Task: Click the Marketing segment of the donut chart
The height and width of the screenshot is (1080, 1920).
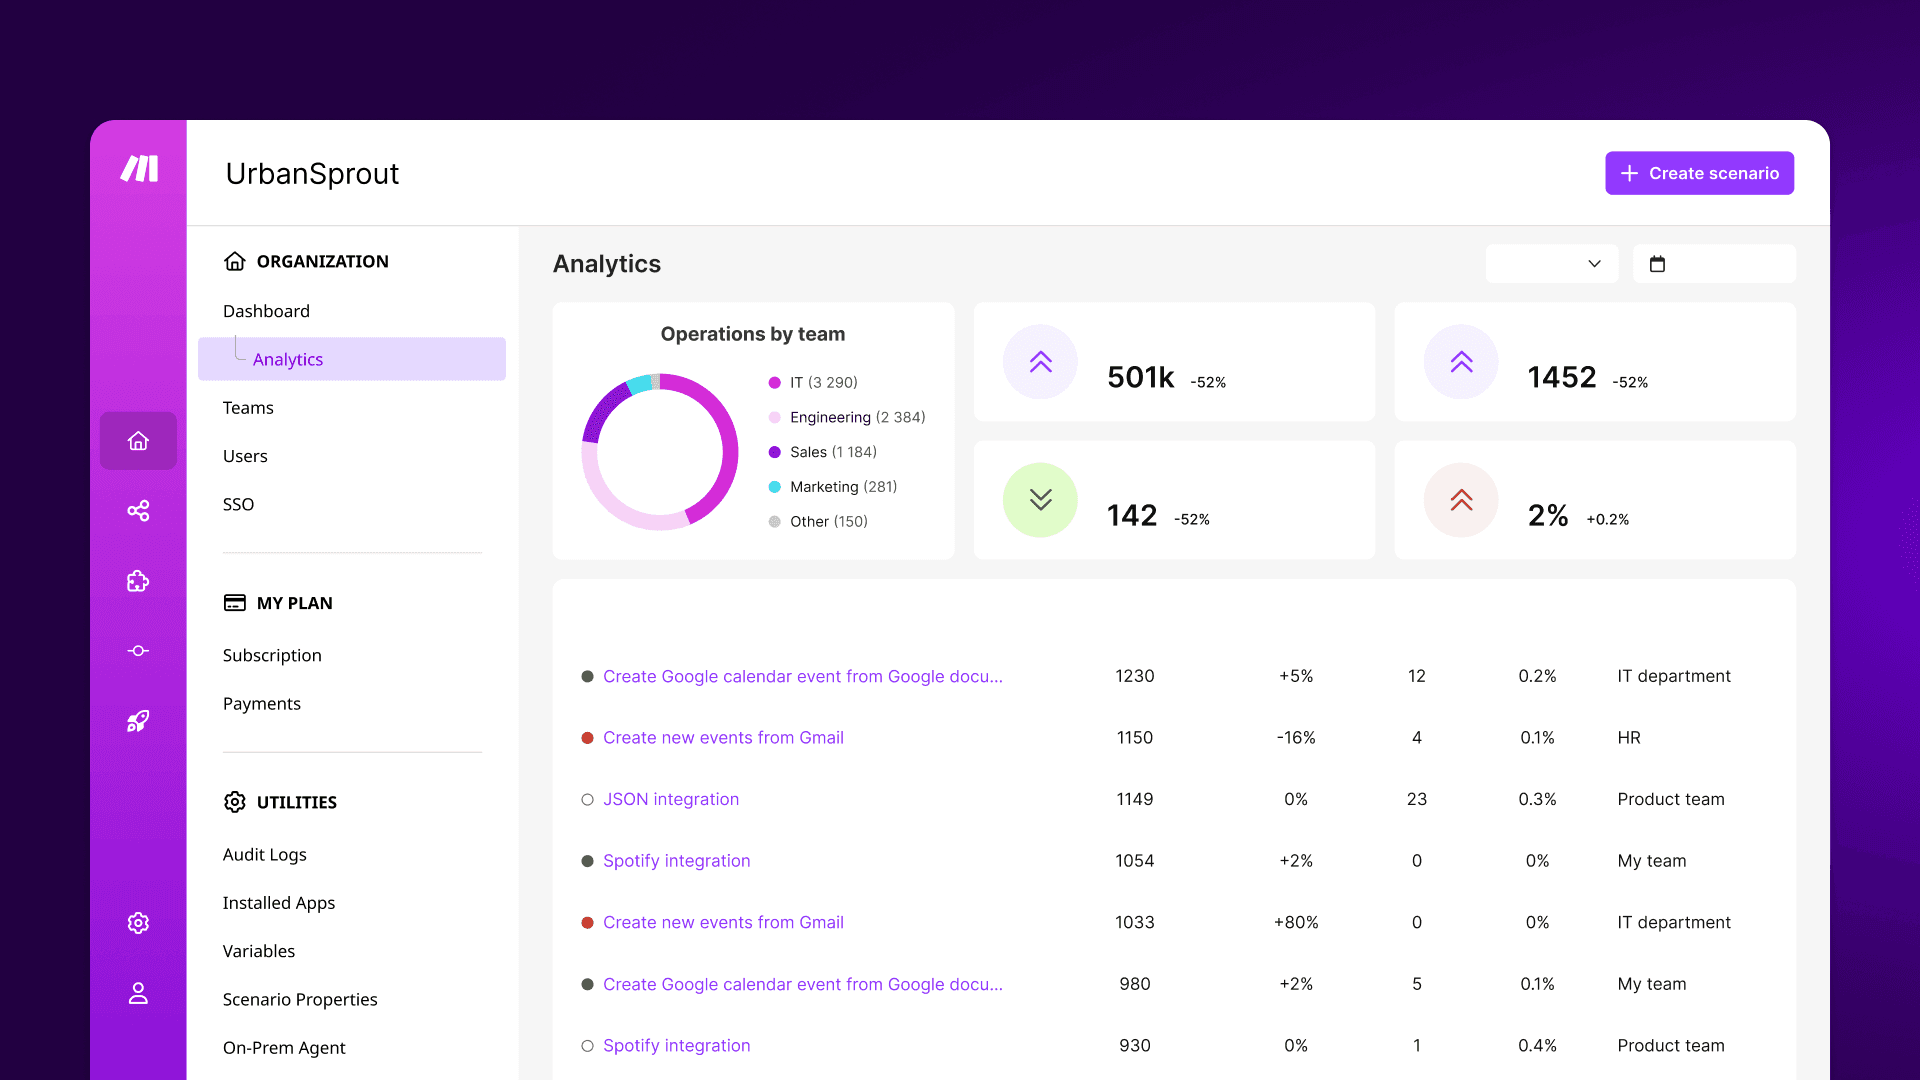Action: coord(640,385)
